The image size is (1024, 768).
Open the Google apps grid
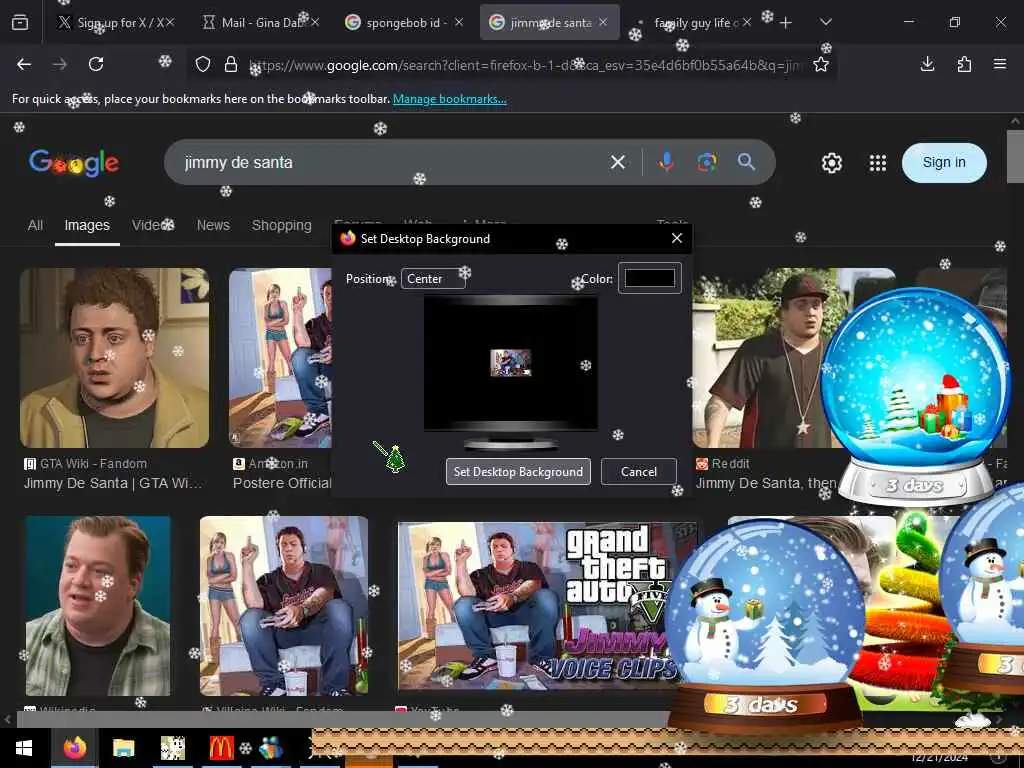878,163
